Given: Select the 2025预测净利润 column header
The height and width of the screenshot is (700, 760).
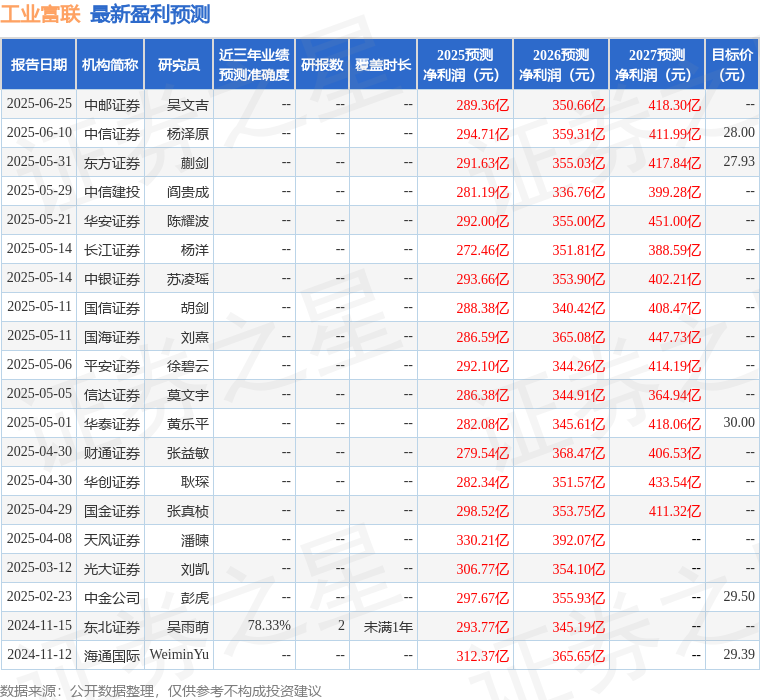Looking at the screenshot, I should [x=465, y=65].
